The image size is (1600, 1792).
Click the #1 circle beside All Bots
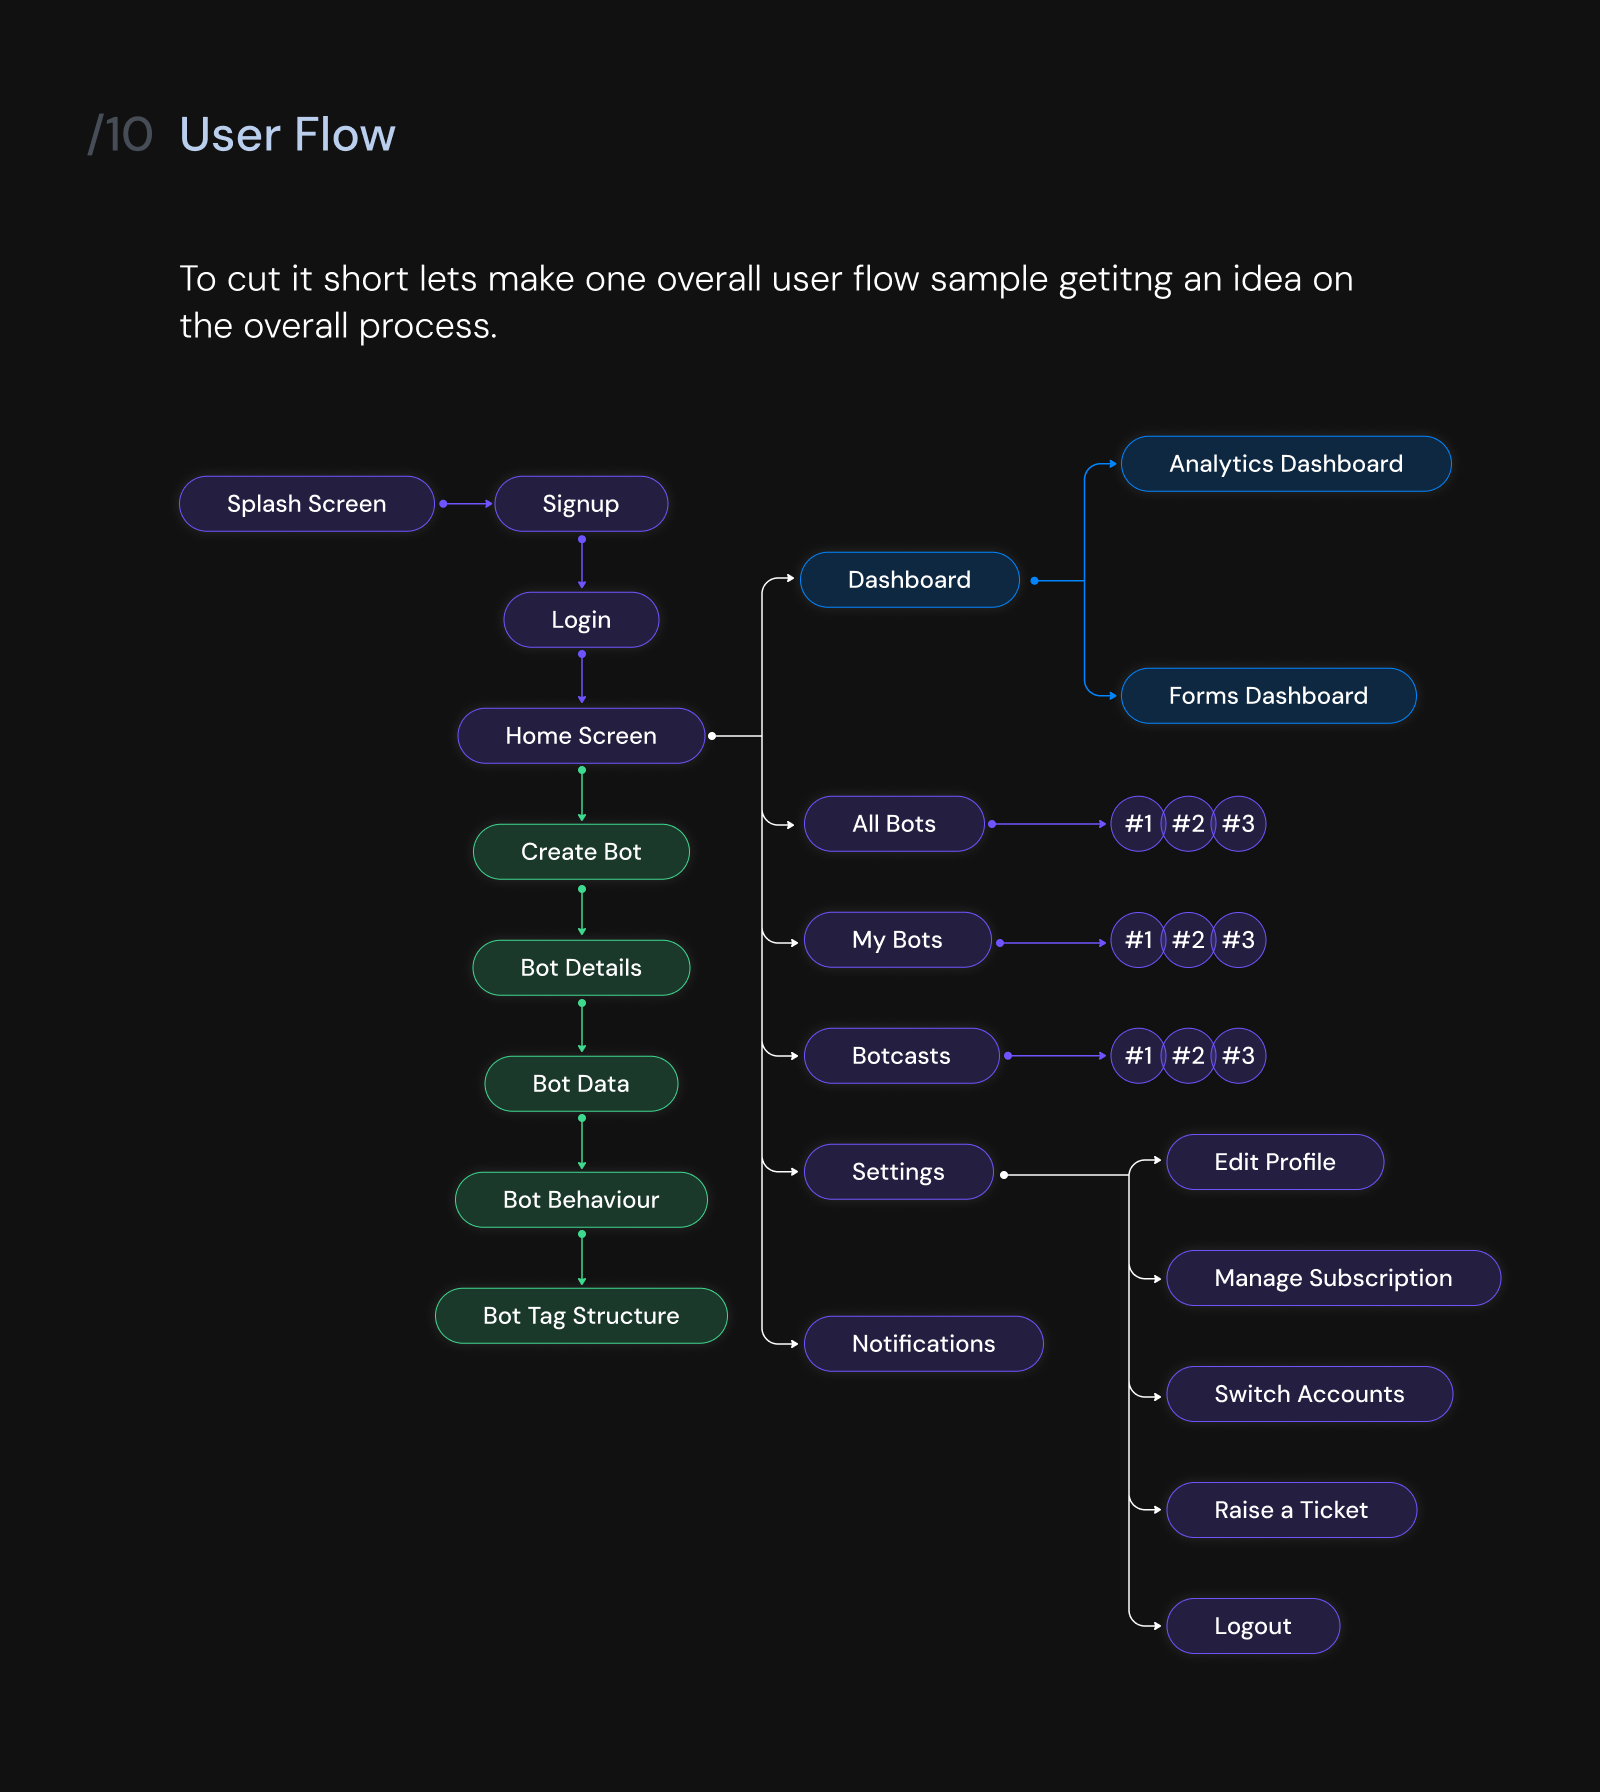[x=1138, y=824]
